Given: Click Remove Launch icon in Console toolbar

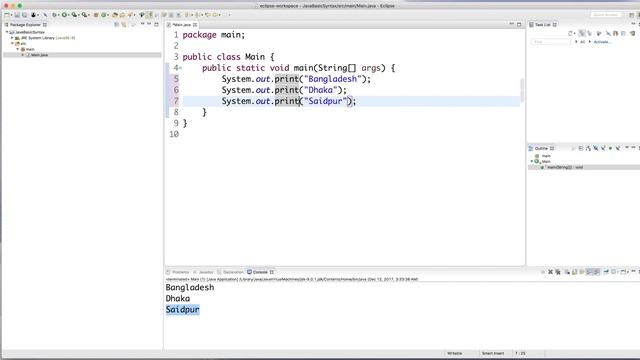Looking at the screenshot, I should pyautogui.click(x=551, y=272).
